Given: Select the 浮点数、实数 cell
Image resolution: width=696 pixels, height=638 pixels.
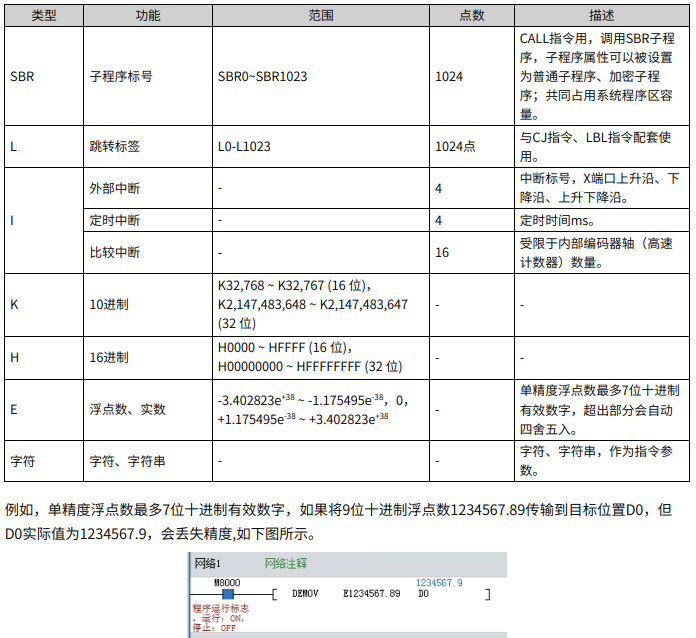Looking at the screenshot, I should (x=148, y=410).
